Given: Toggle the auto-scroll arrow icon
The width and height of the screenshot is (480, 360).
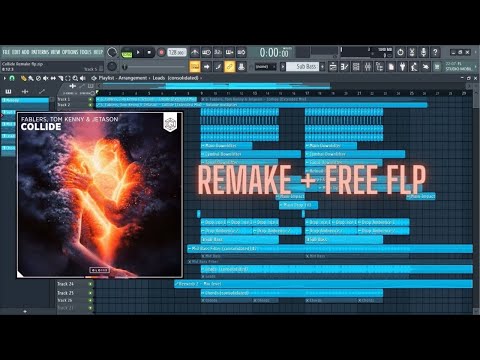Looking at the screenshot, I should pos(206,67).
